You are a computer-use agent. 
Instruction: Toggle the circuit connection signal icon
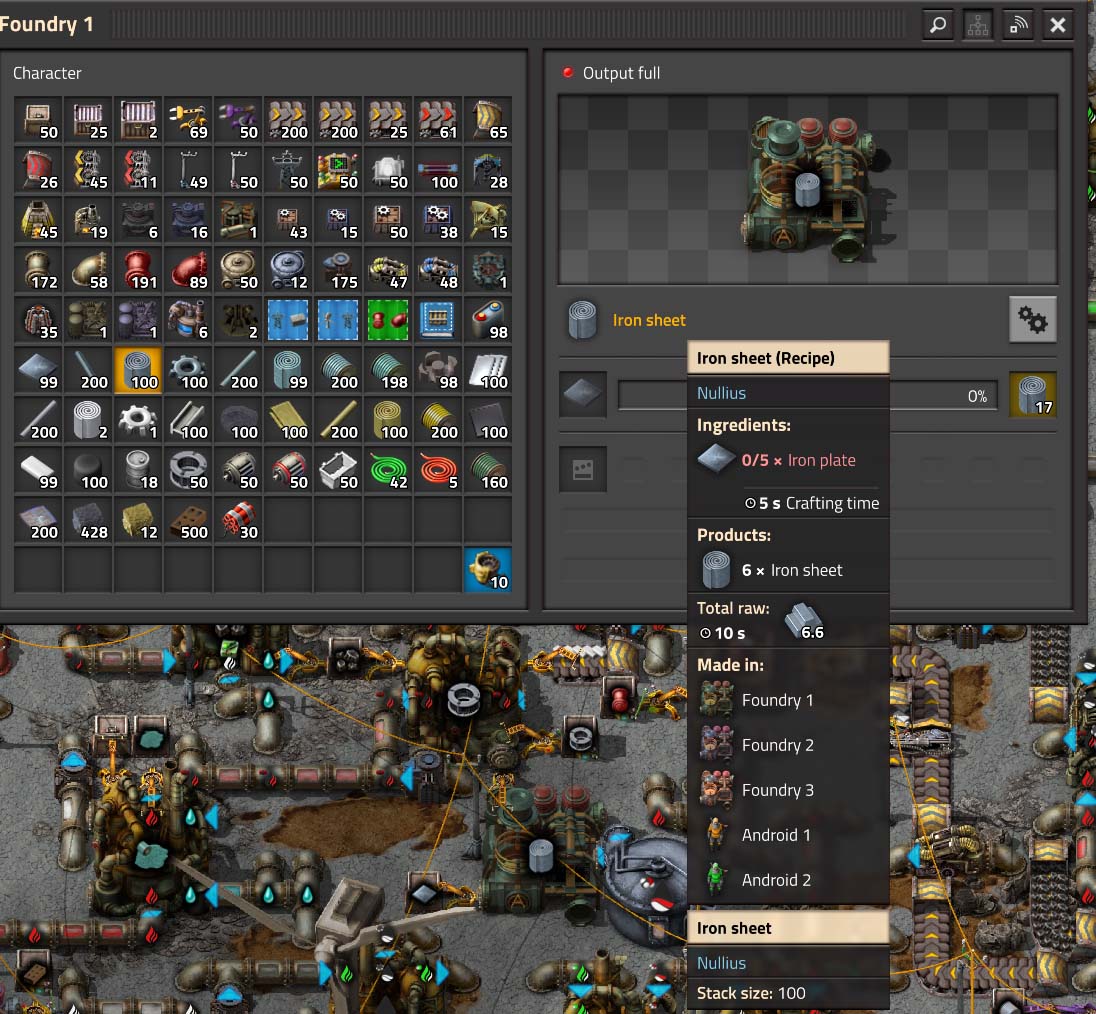(1018, 25)
